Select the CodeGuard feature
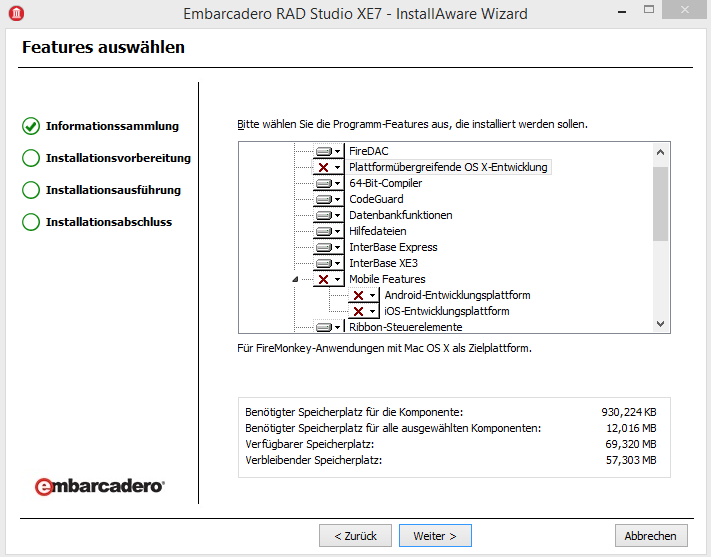Image resolution: width=711 pixels, height=557 pixels. click(376, 199)
